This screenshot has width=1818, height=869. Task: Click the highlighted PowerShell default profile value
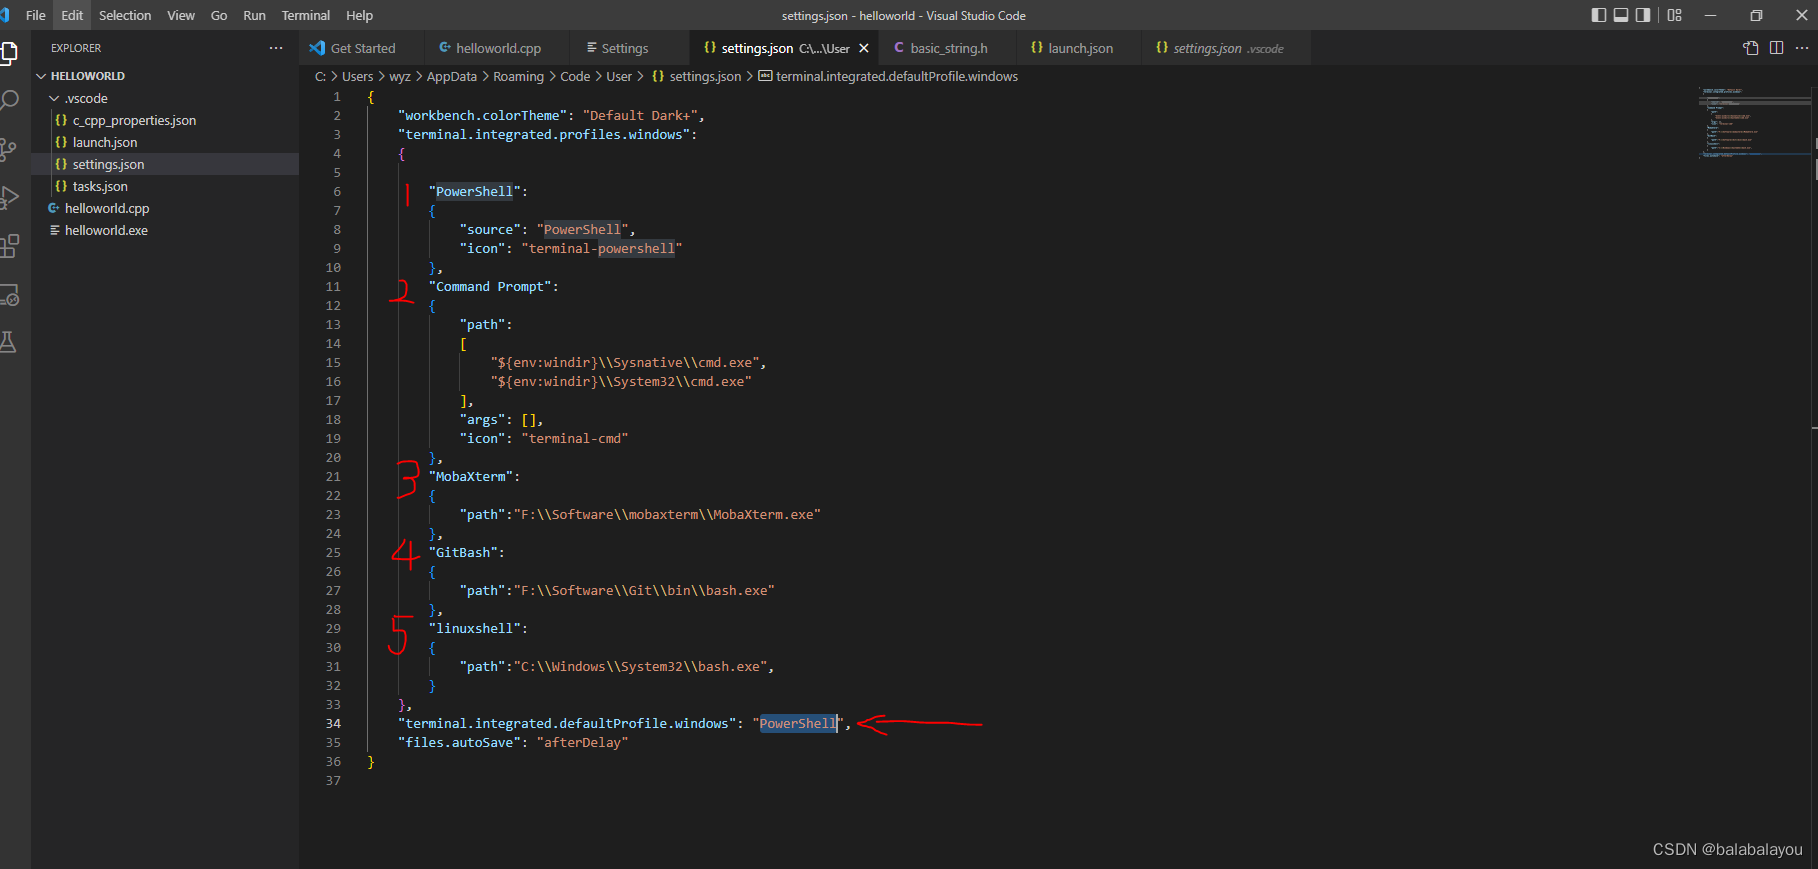tap(798, 723)
